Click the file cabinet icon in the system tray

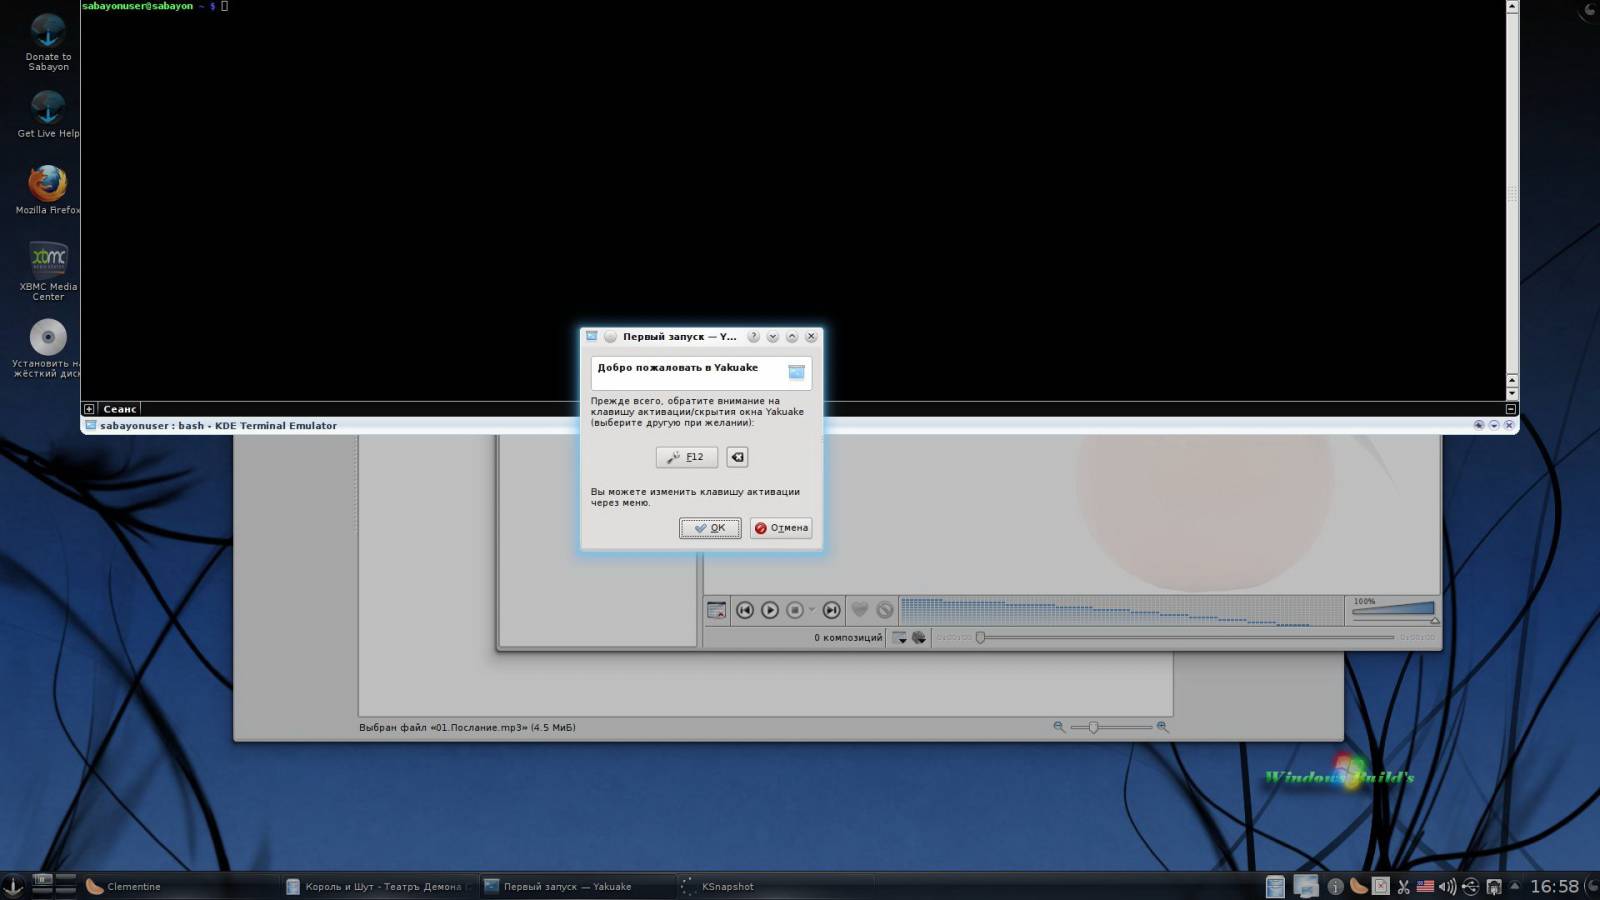point(1275,886)
